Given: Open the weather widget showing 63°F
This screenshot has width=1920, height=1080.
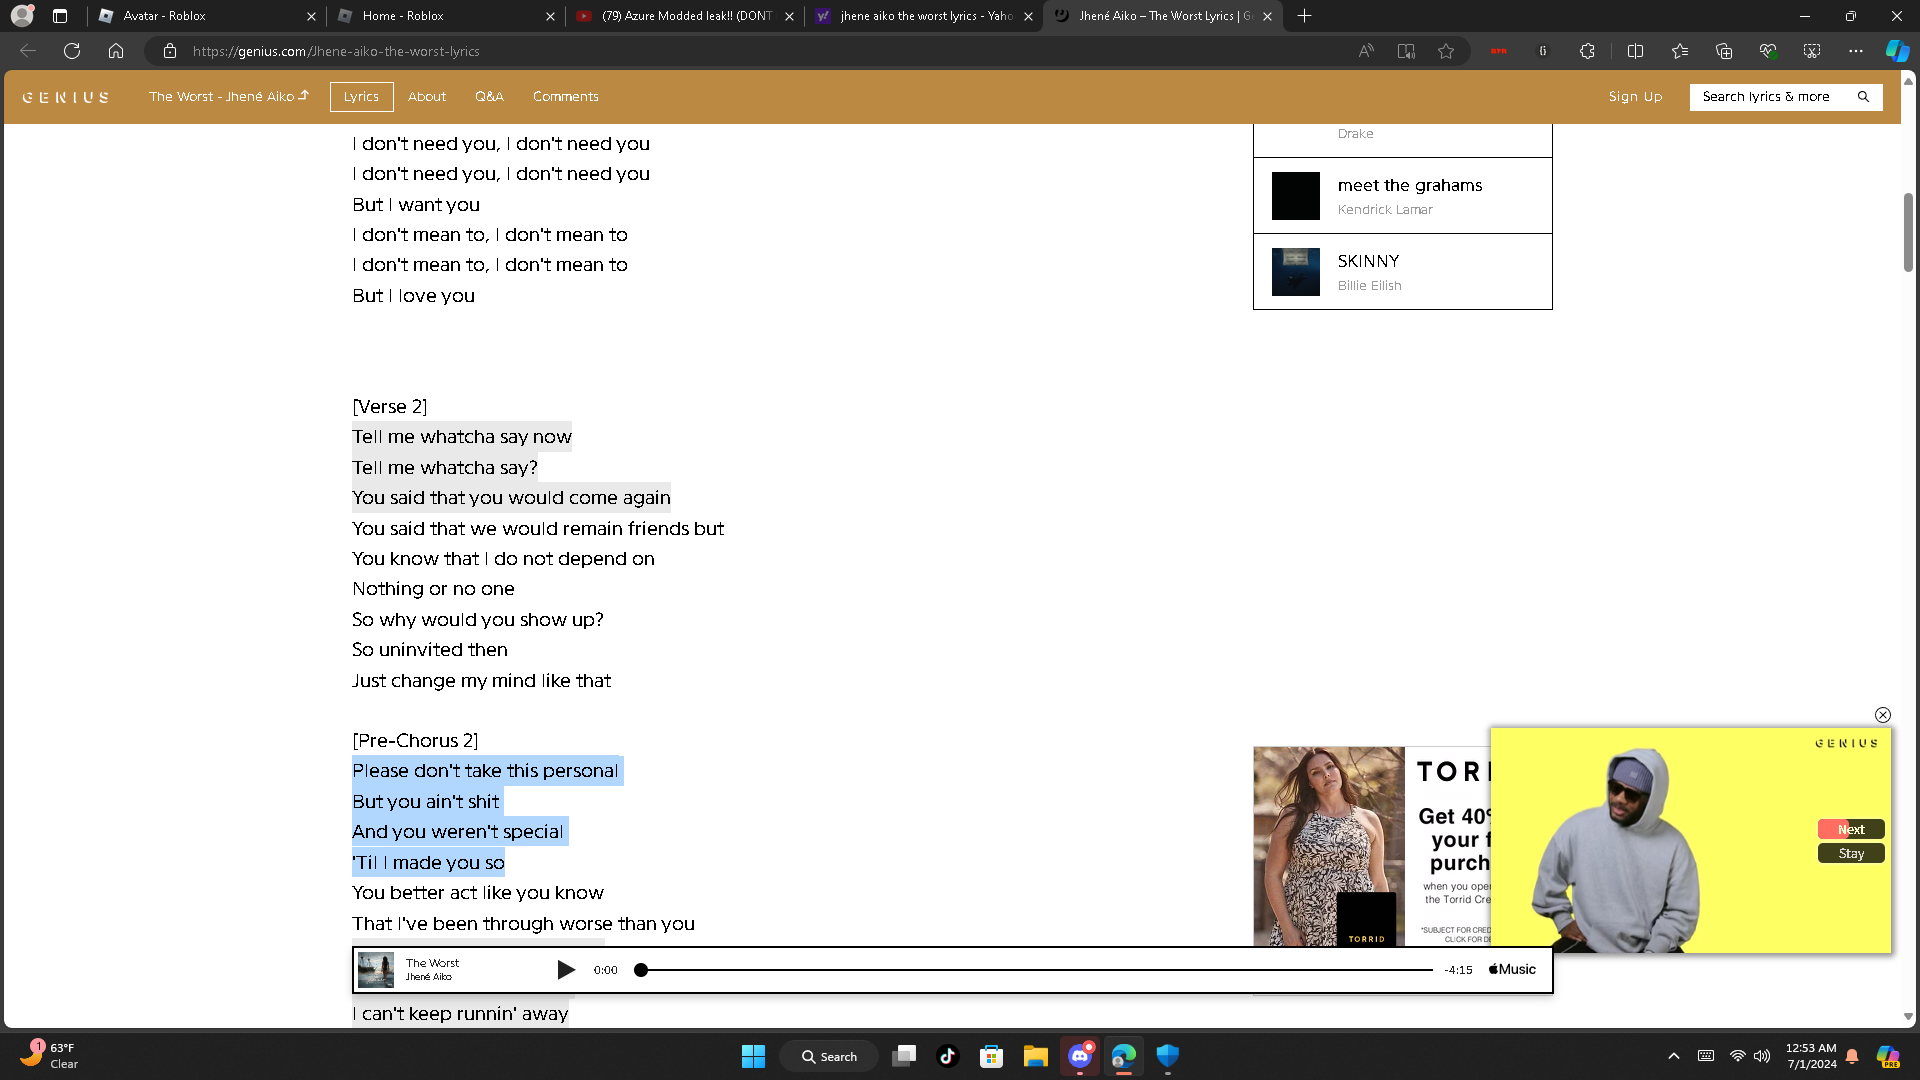Looking at the screenshot, I should point(50,1055).
